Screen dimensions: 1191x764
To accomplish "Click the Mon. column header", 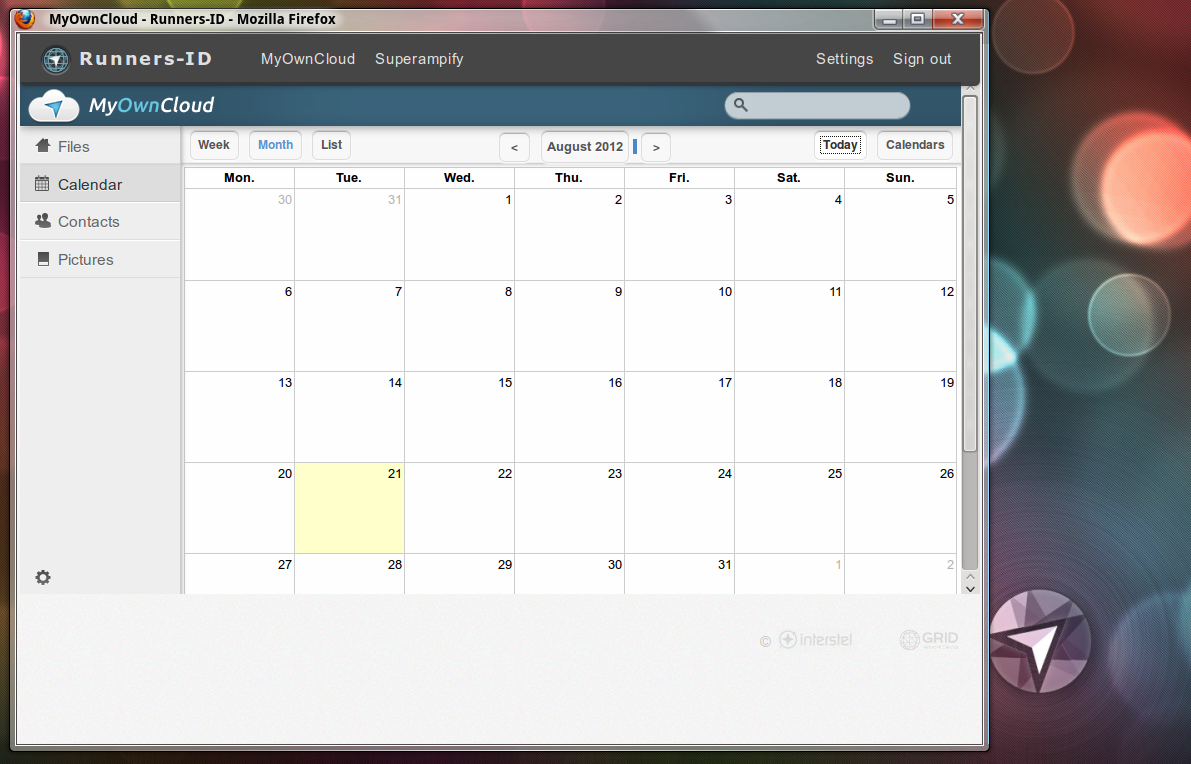I will click(x=239, y=178).
